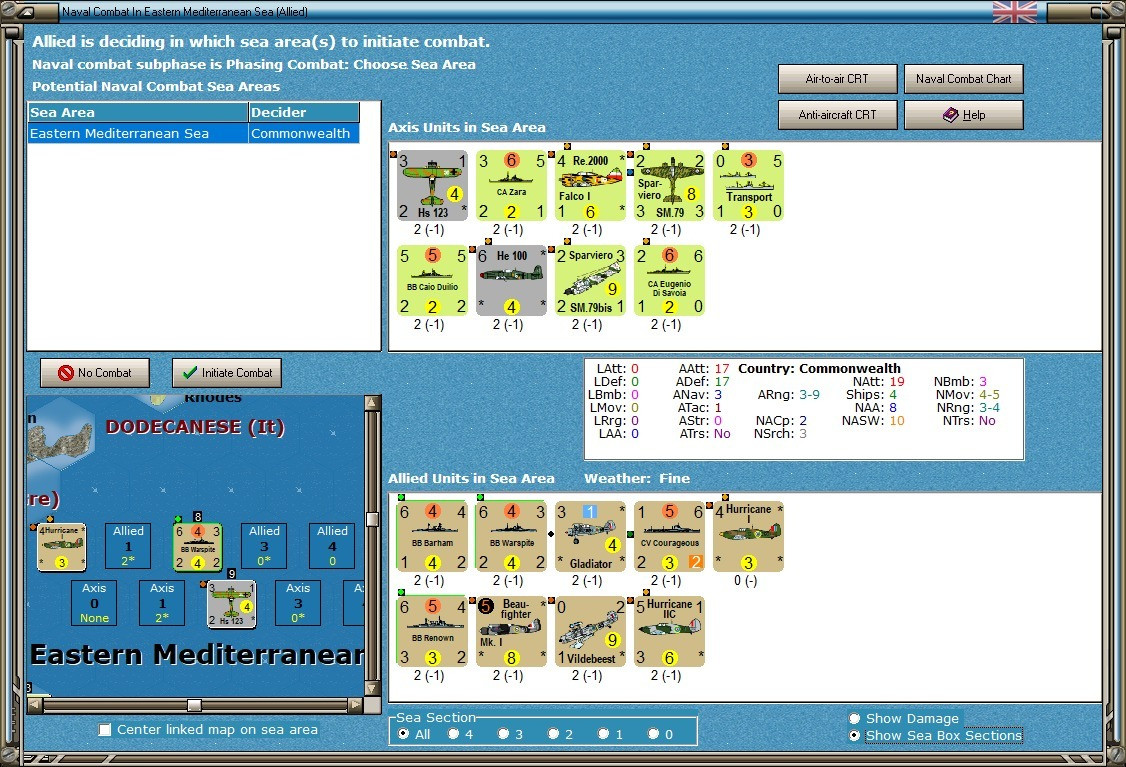Select the All sea section radio button
Screen dimensions: 1126x767
404,734
